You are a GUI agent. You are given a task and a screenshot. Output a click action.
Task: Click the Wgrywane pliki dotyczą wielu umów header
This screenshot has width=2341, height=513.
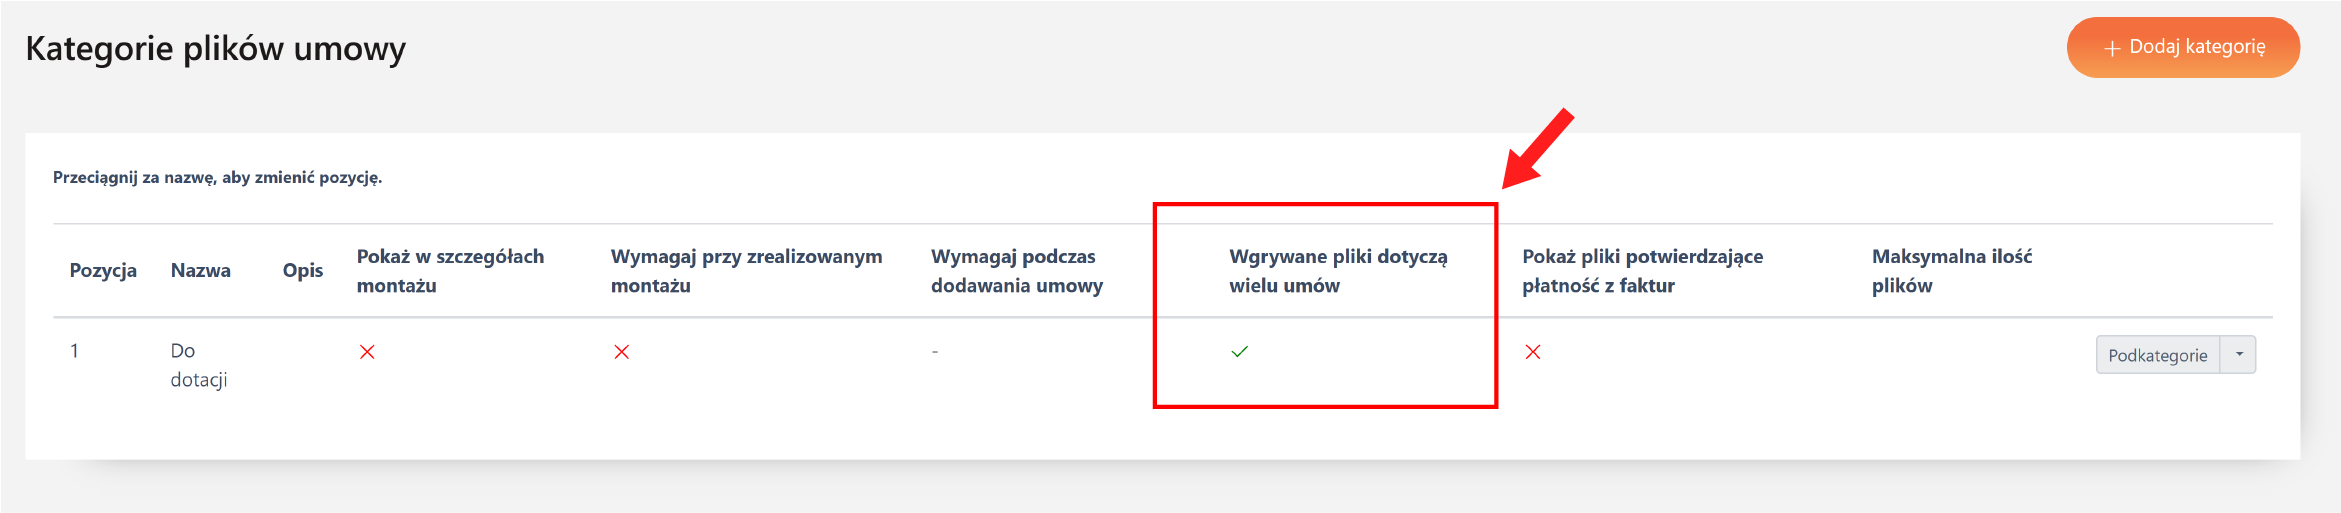point(1337,270)
